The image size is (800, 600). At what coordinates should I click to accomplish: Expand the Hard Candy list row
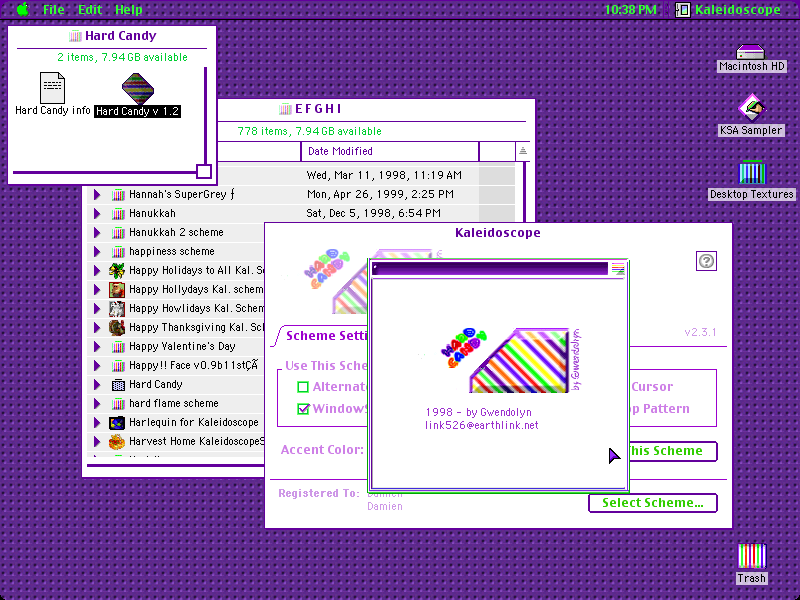coord(96,385)
